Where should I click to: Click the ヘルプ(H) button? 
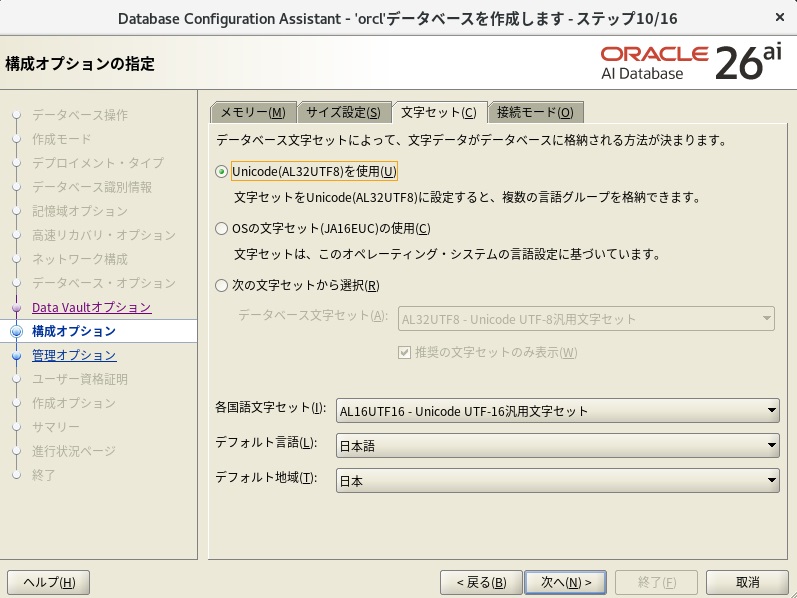click(x=49, y=582)
